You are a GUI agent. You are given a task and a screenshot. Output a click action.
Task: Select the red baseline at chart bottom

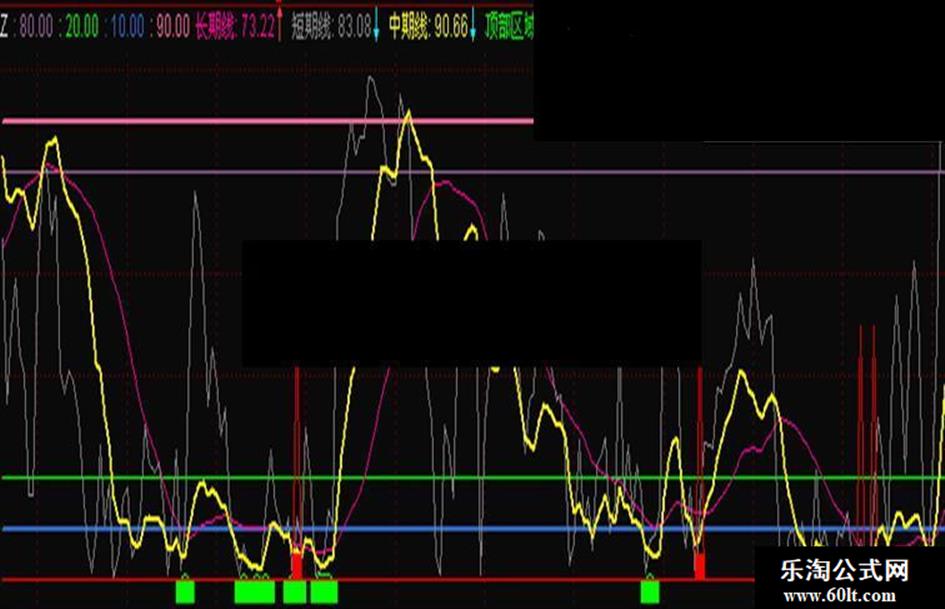[378, 580]
